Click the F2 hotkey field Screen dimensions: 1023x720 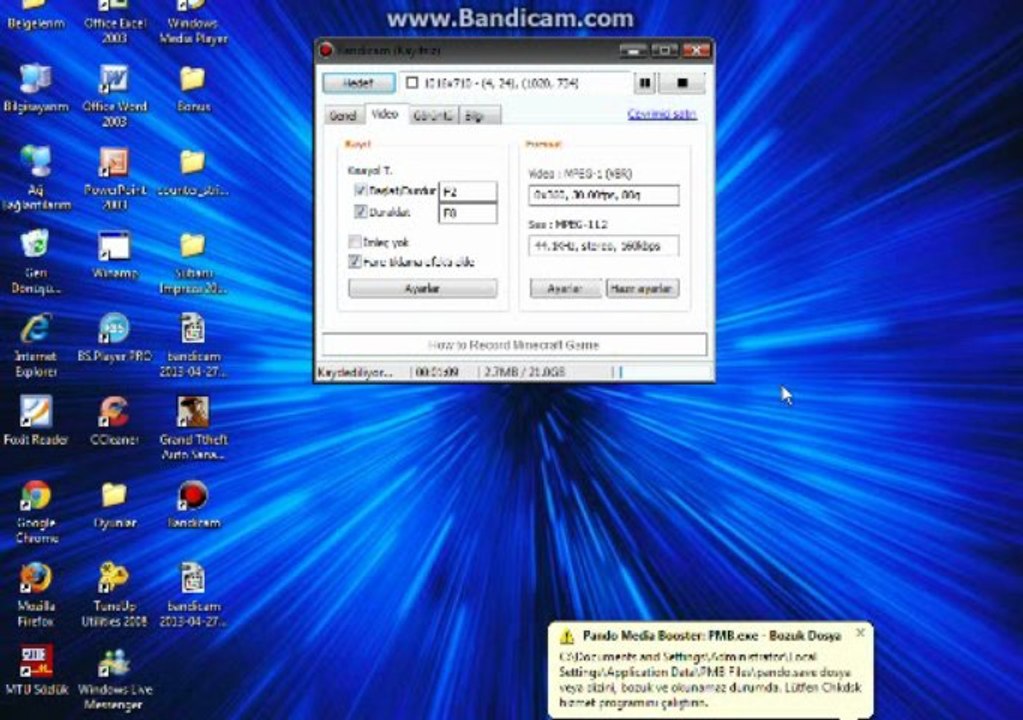pos(468,191)
